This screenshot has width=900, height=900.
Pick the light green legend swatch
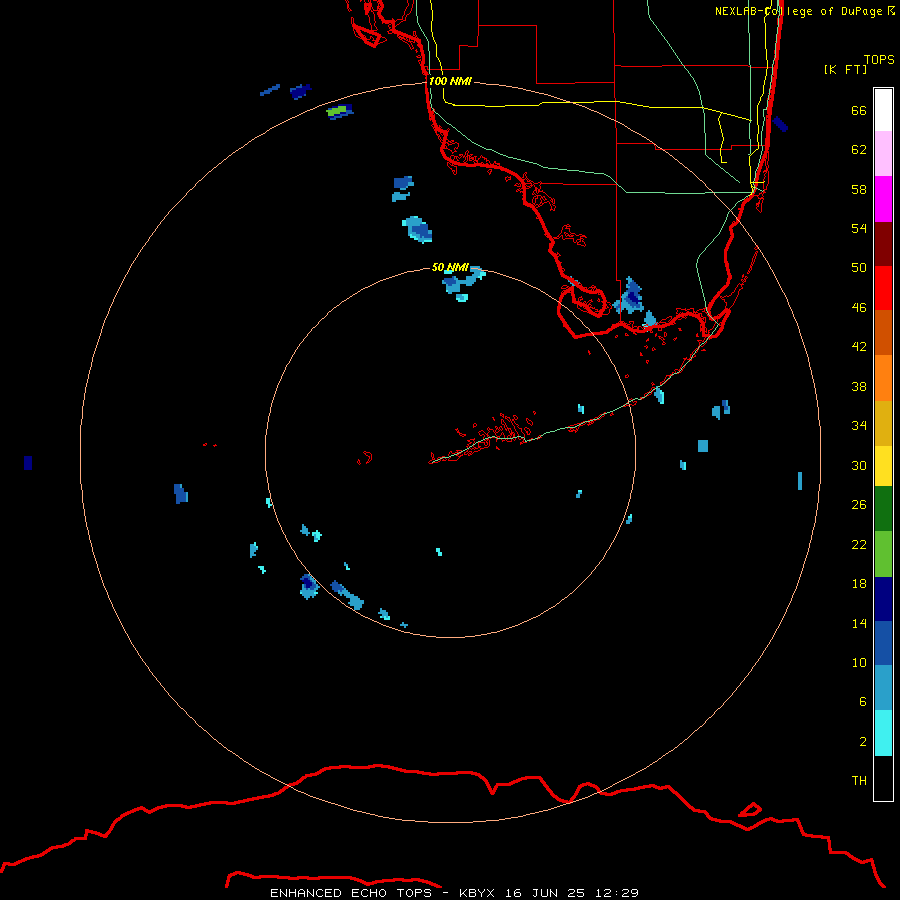click(883, 554)
